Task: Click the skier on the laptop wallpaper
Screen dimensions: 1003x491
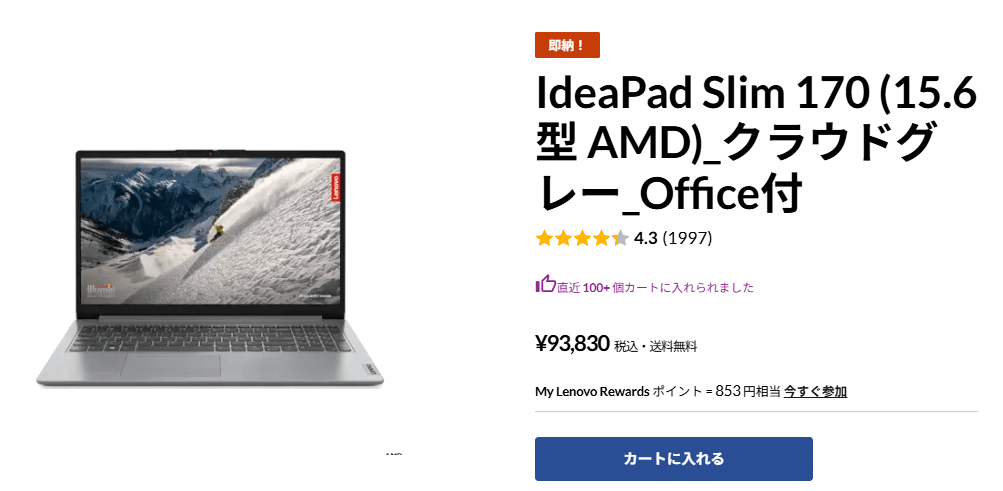Action: pos(219,231)
